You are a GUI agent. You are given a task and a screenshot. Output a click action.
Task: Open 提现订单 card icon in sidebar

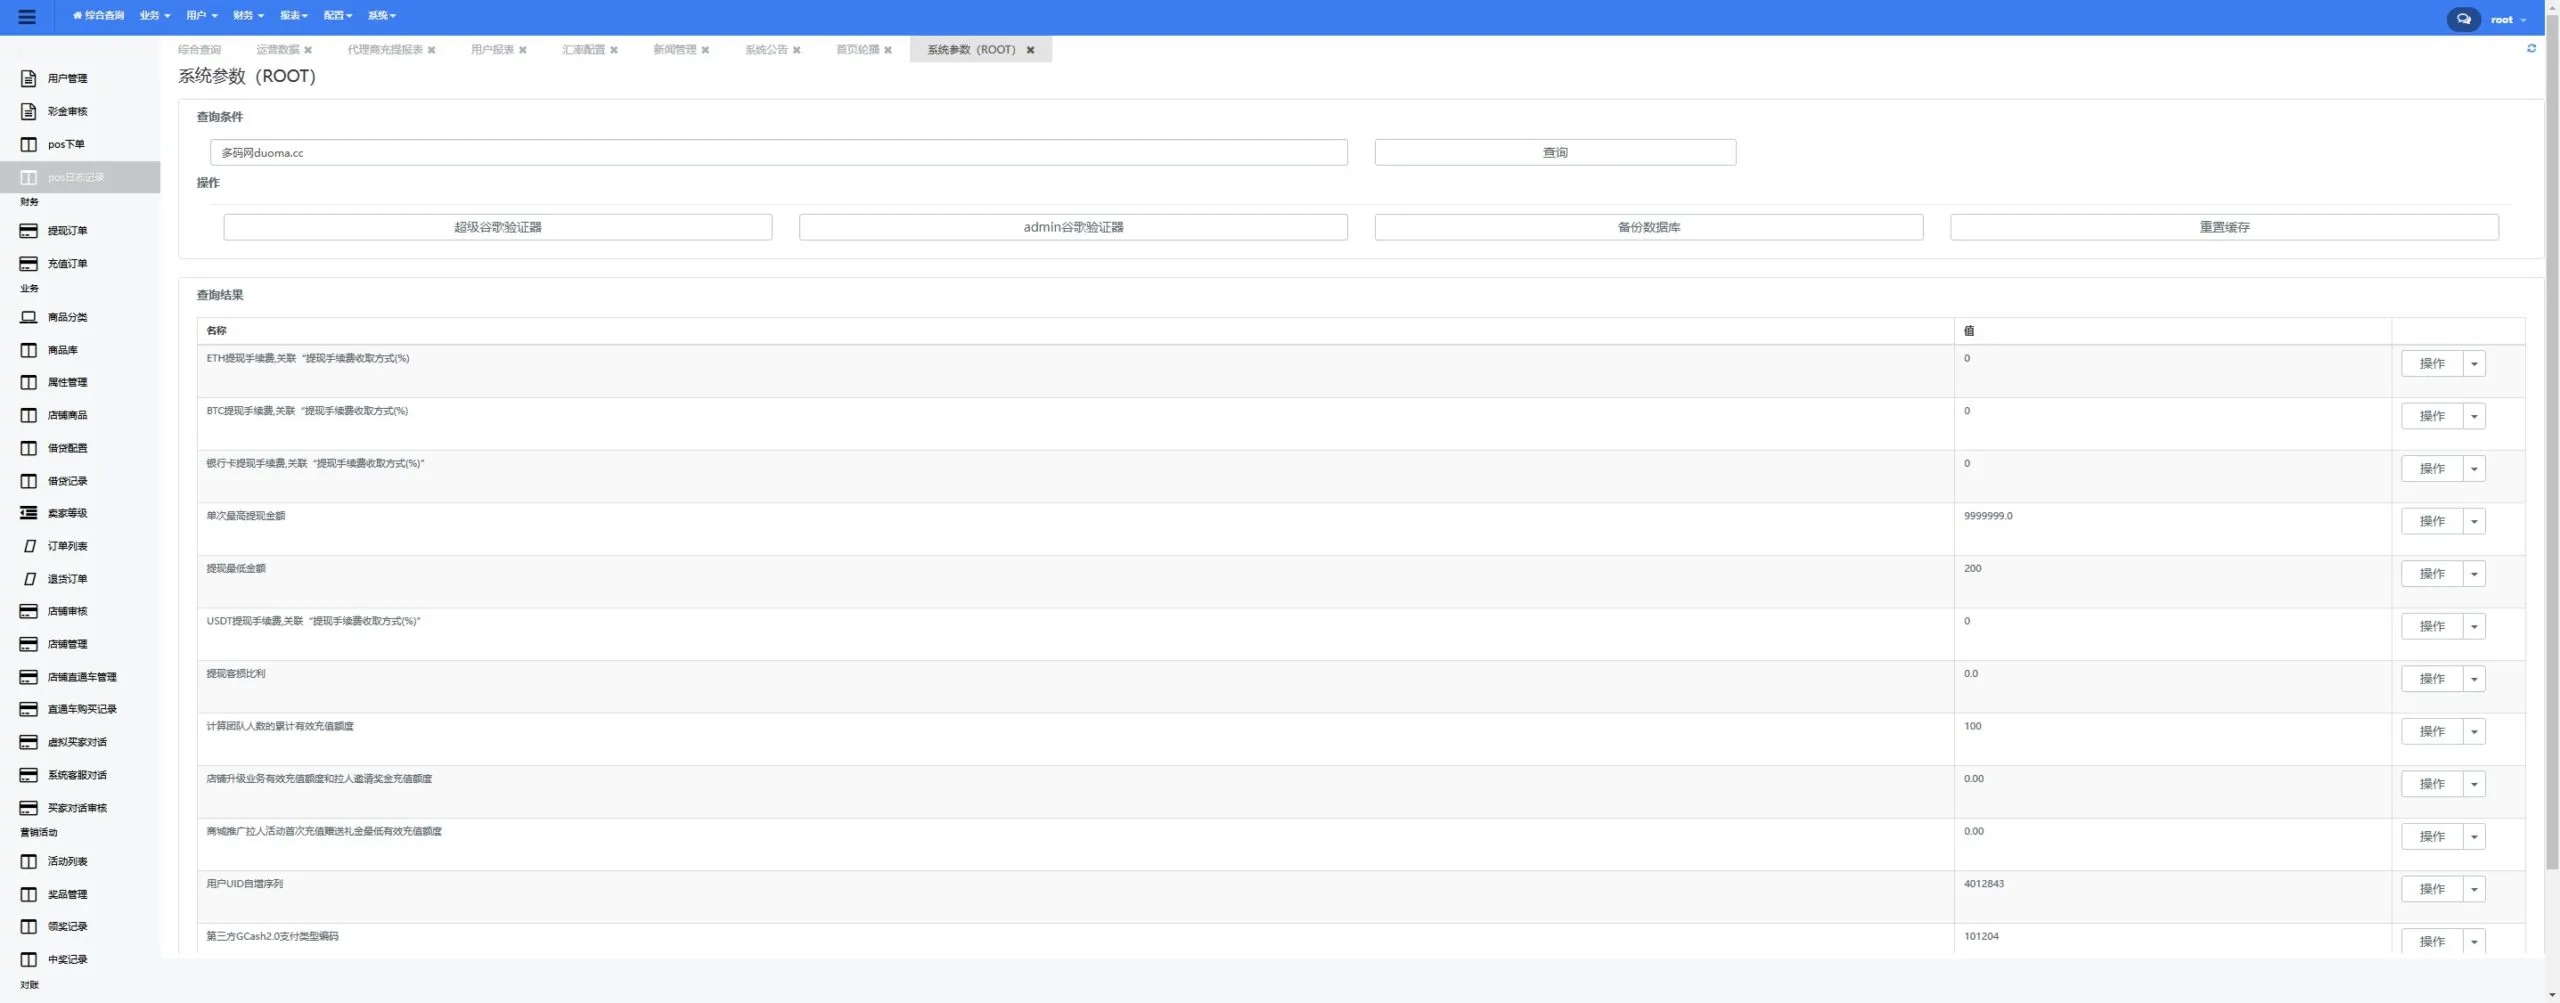[x=29, y=231]
